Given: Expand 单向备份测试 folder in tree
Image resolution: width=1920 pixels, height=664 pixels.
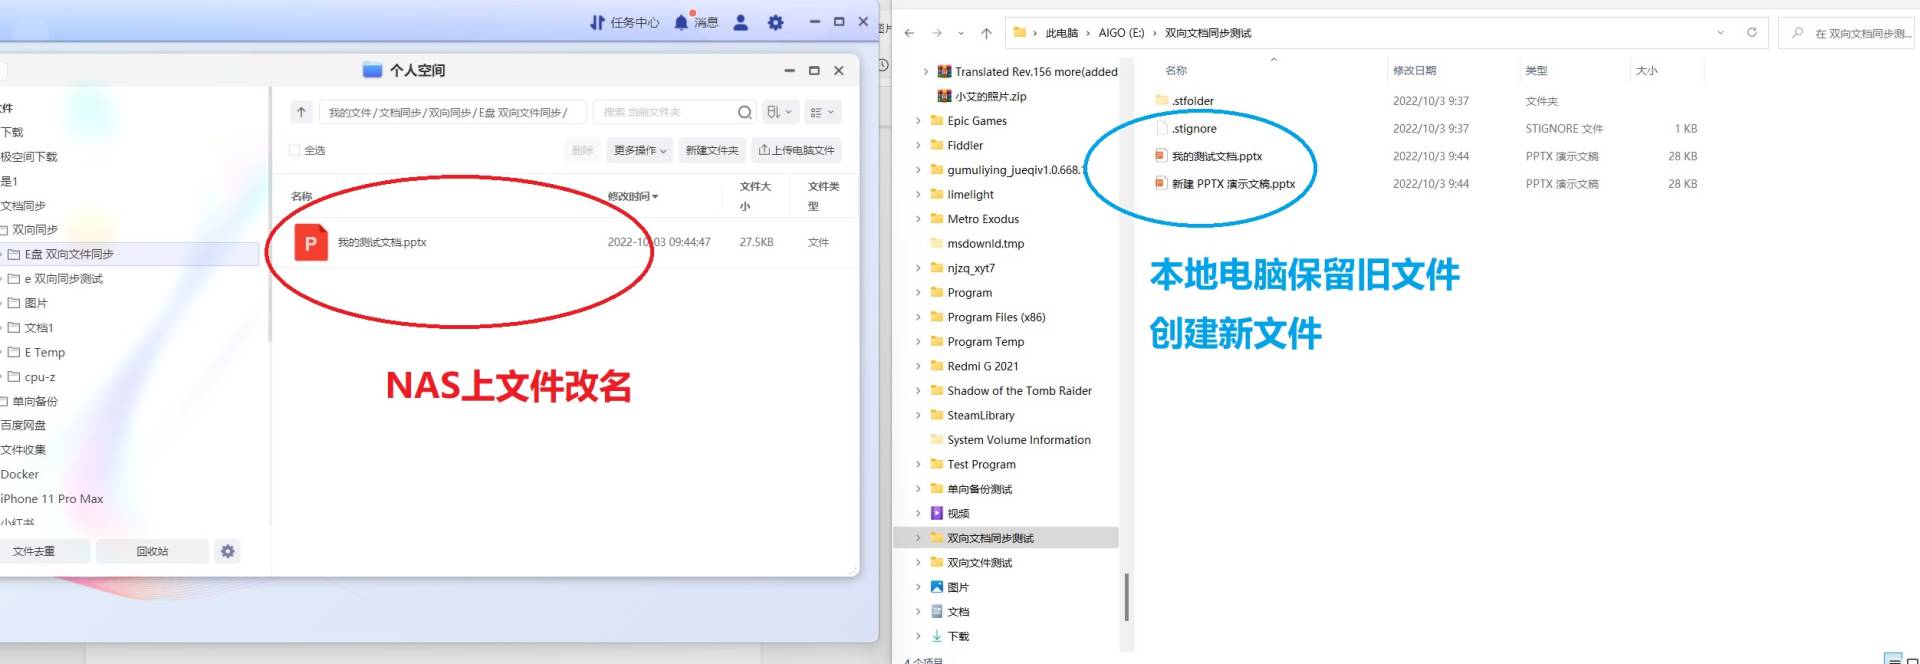Looking at the screenshot, I should (918, 489).
